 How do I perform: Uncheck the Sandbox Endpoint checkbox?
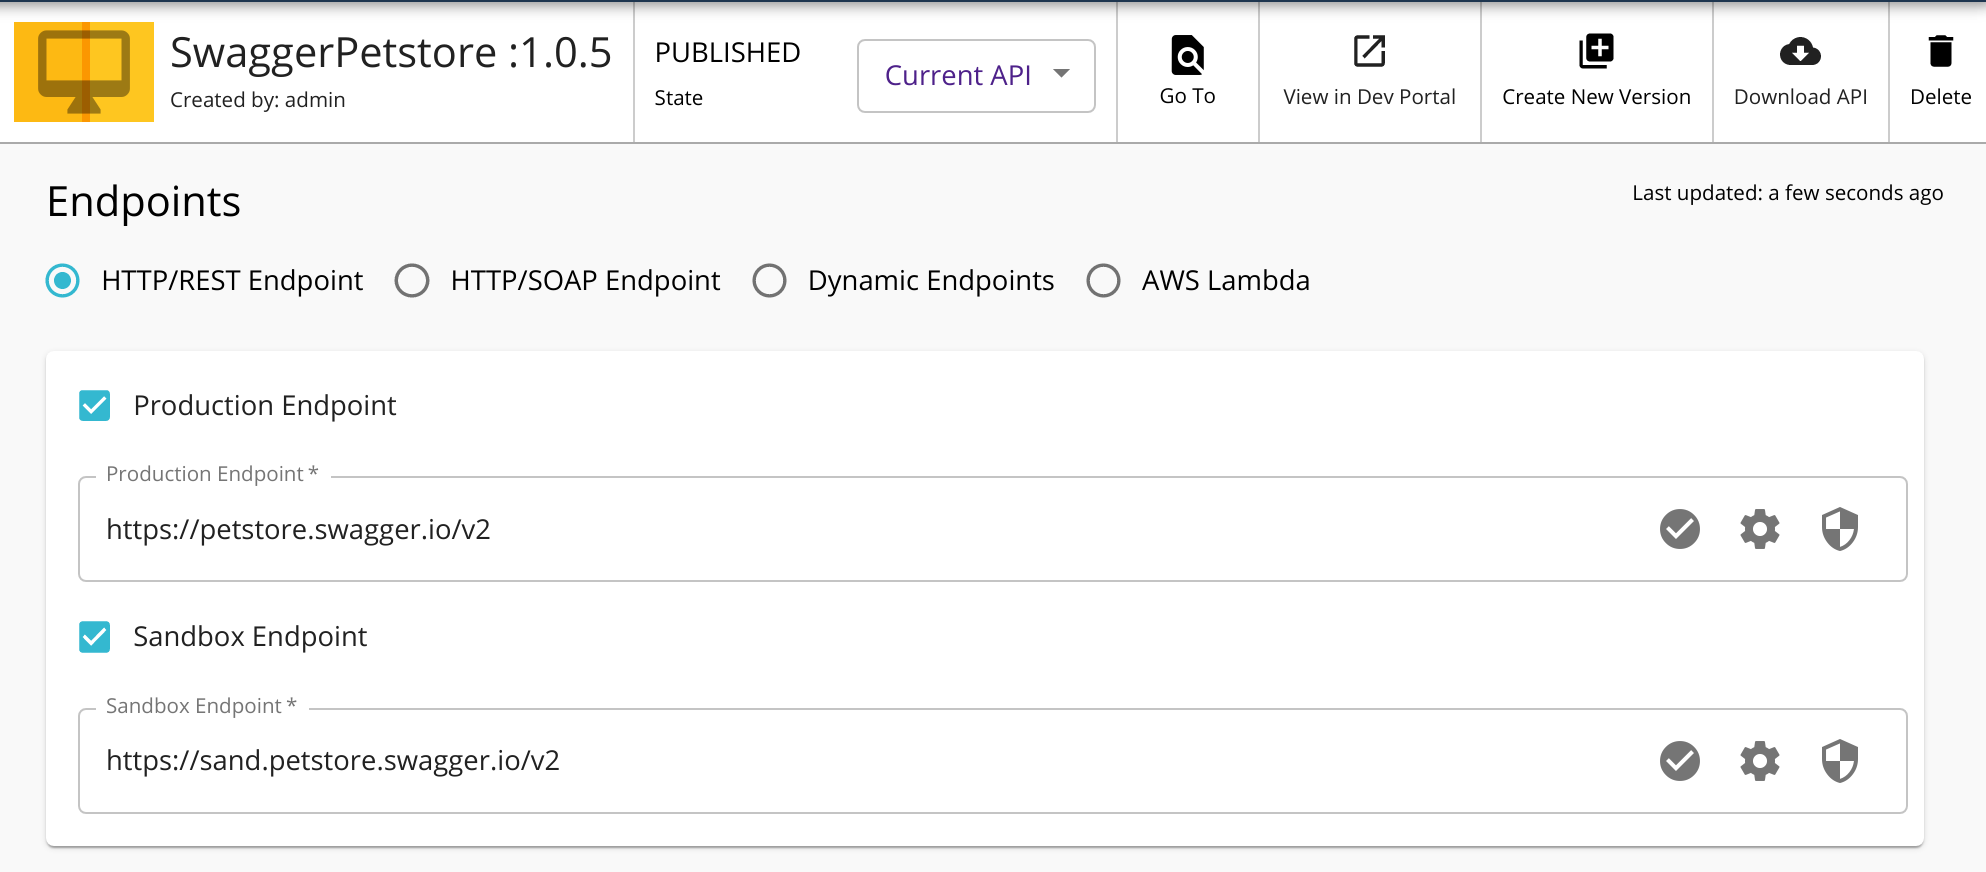[x=95, y=637]
